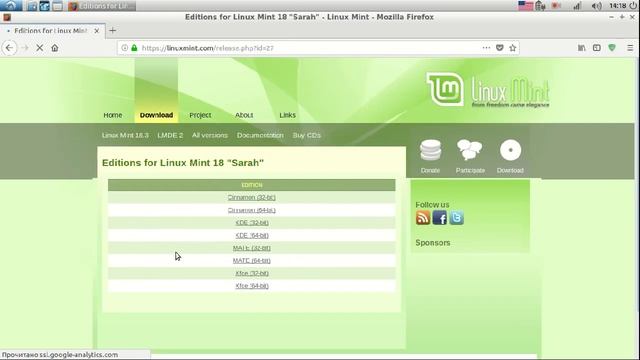Click the clock showing 14:18
Screen dimensions: 640x360
coord(618,6)
